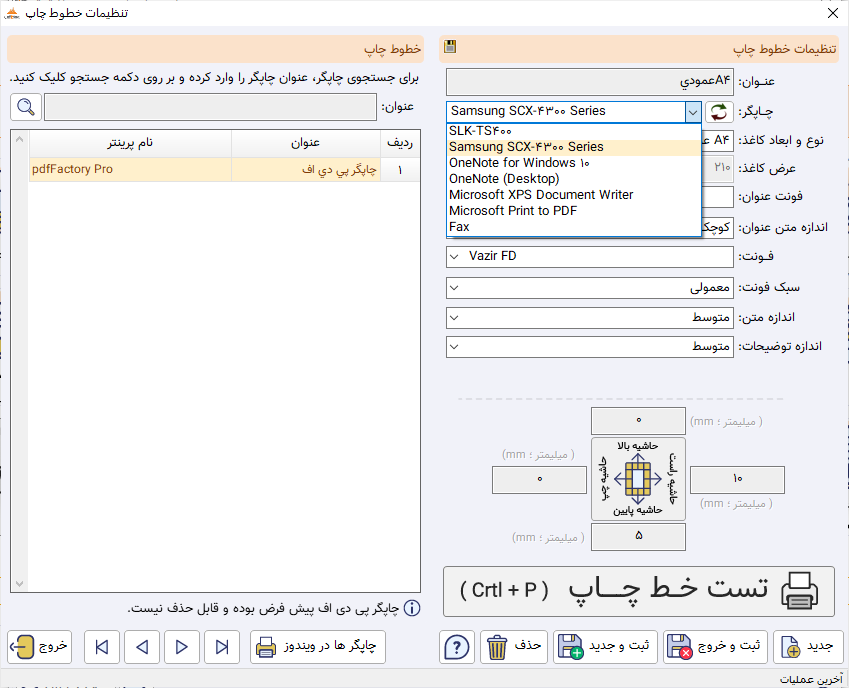Screen dimensions: 849x688
Task: Select SLK-TS400 from printer list
Action: tap(574, 131)
